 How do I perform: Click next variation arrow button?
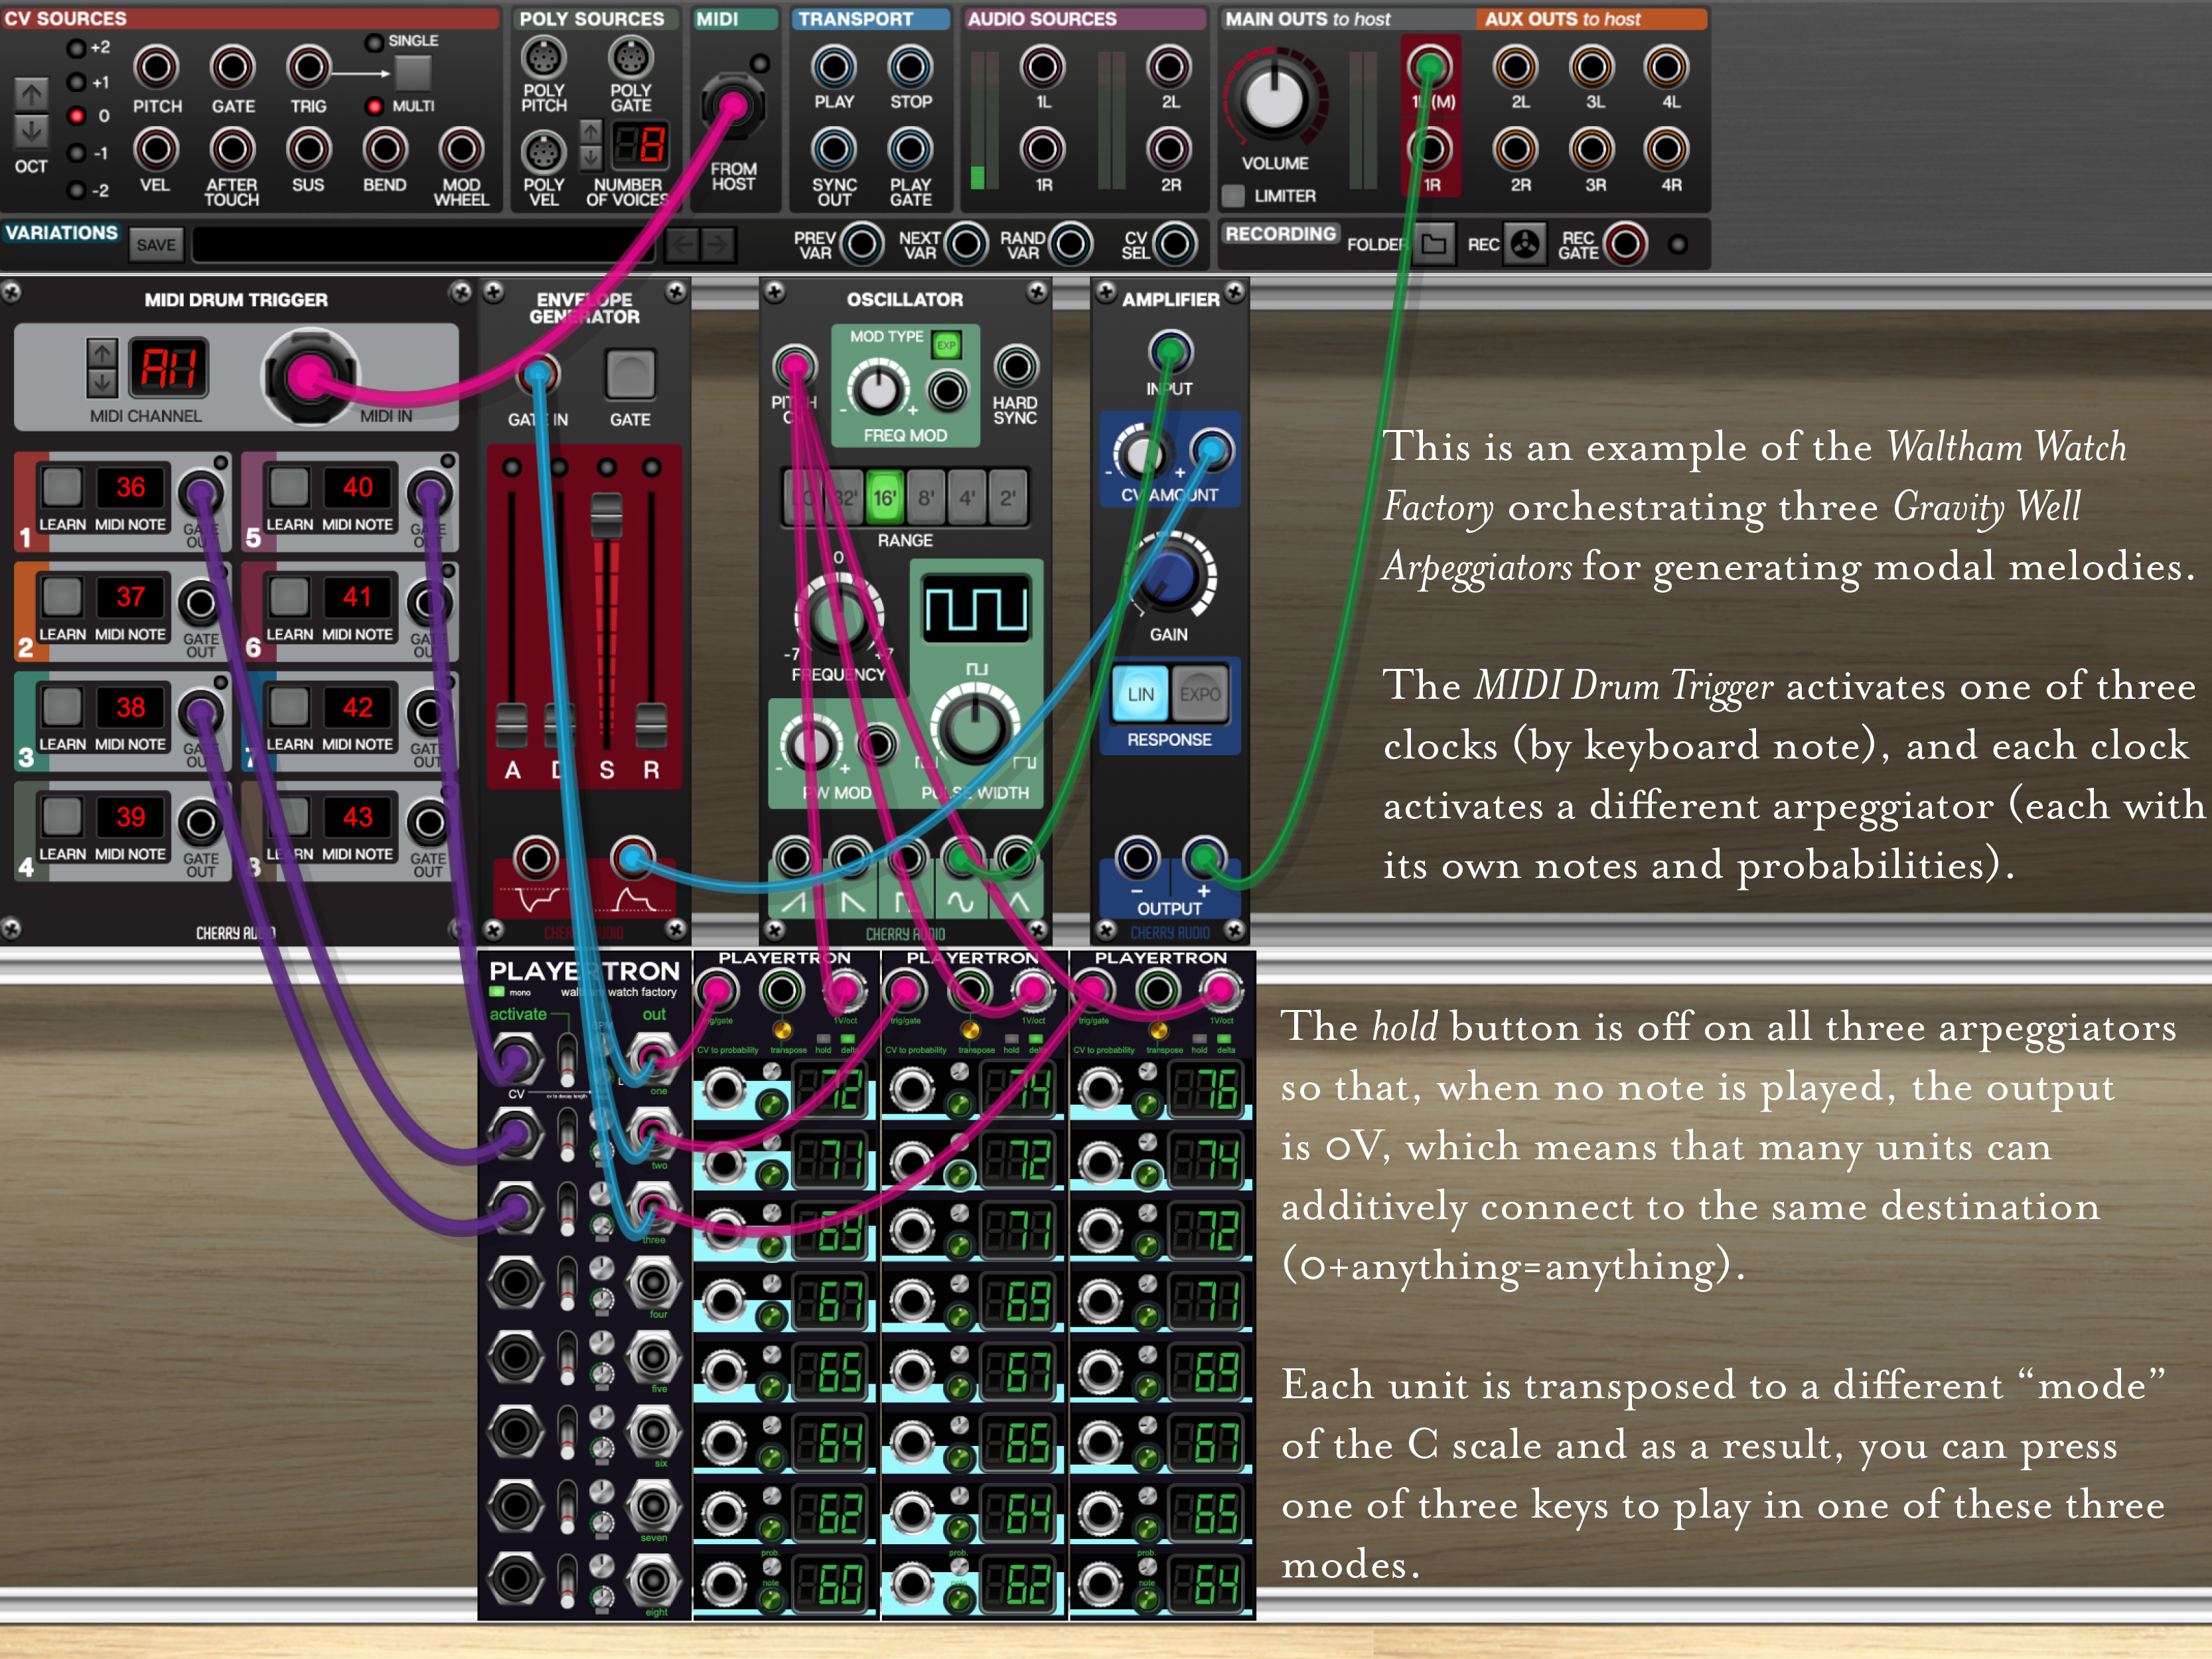[718, 244]
